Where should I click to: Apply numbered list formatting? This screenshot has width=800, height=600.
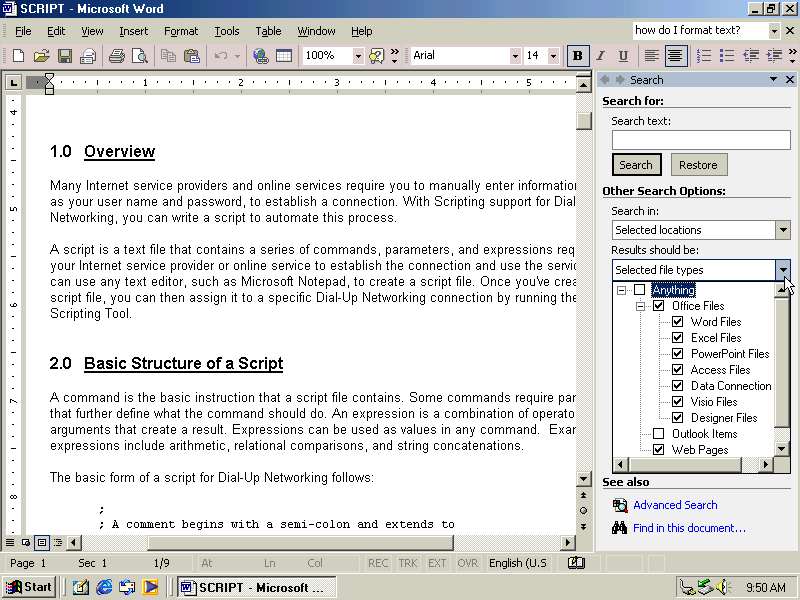(x=704, y=56)
